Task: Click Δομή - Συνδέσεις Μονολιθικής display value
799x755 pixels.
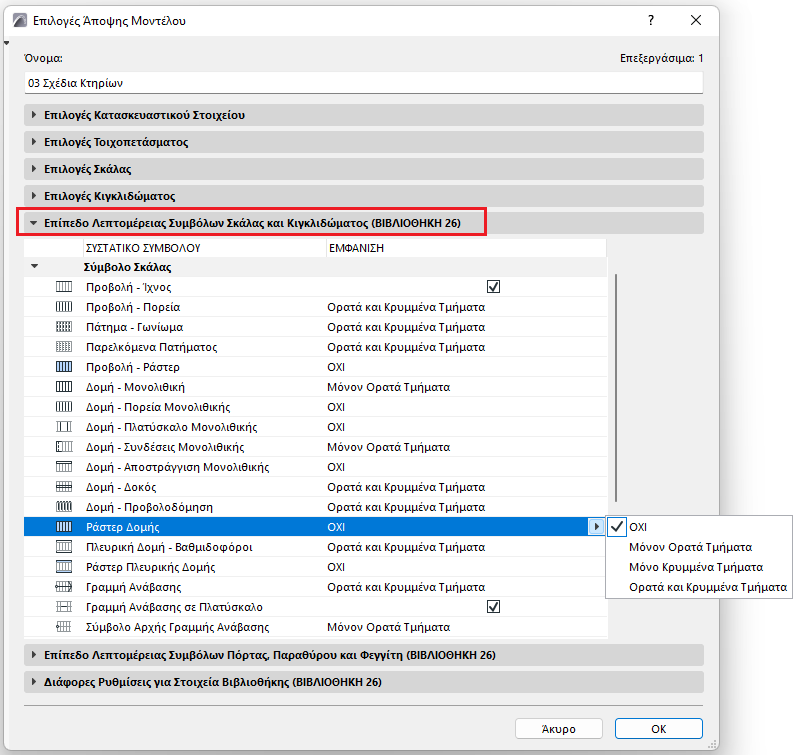Action: [x=389, y=447]
